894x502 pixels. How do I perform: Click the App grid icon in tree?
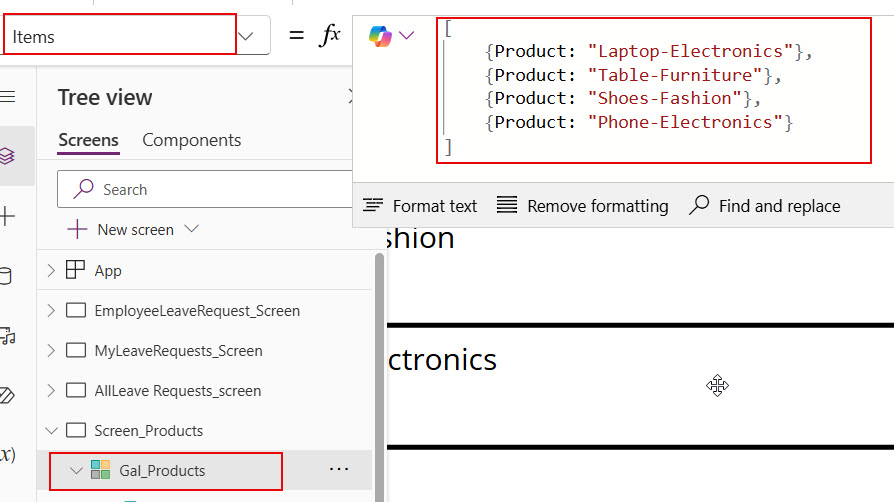tap(75, 269)
